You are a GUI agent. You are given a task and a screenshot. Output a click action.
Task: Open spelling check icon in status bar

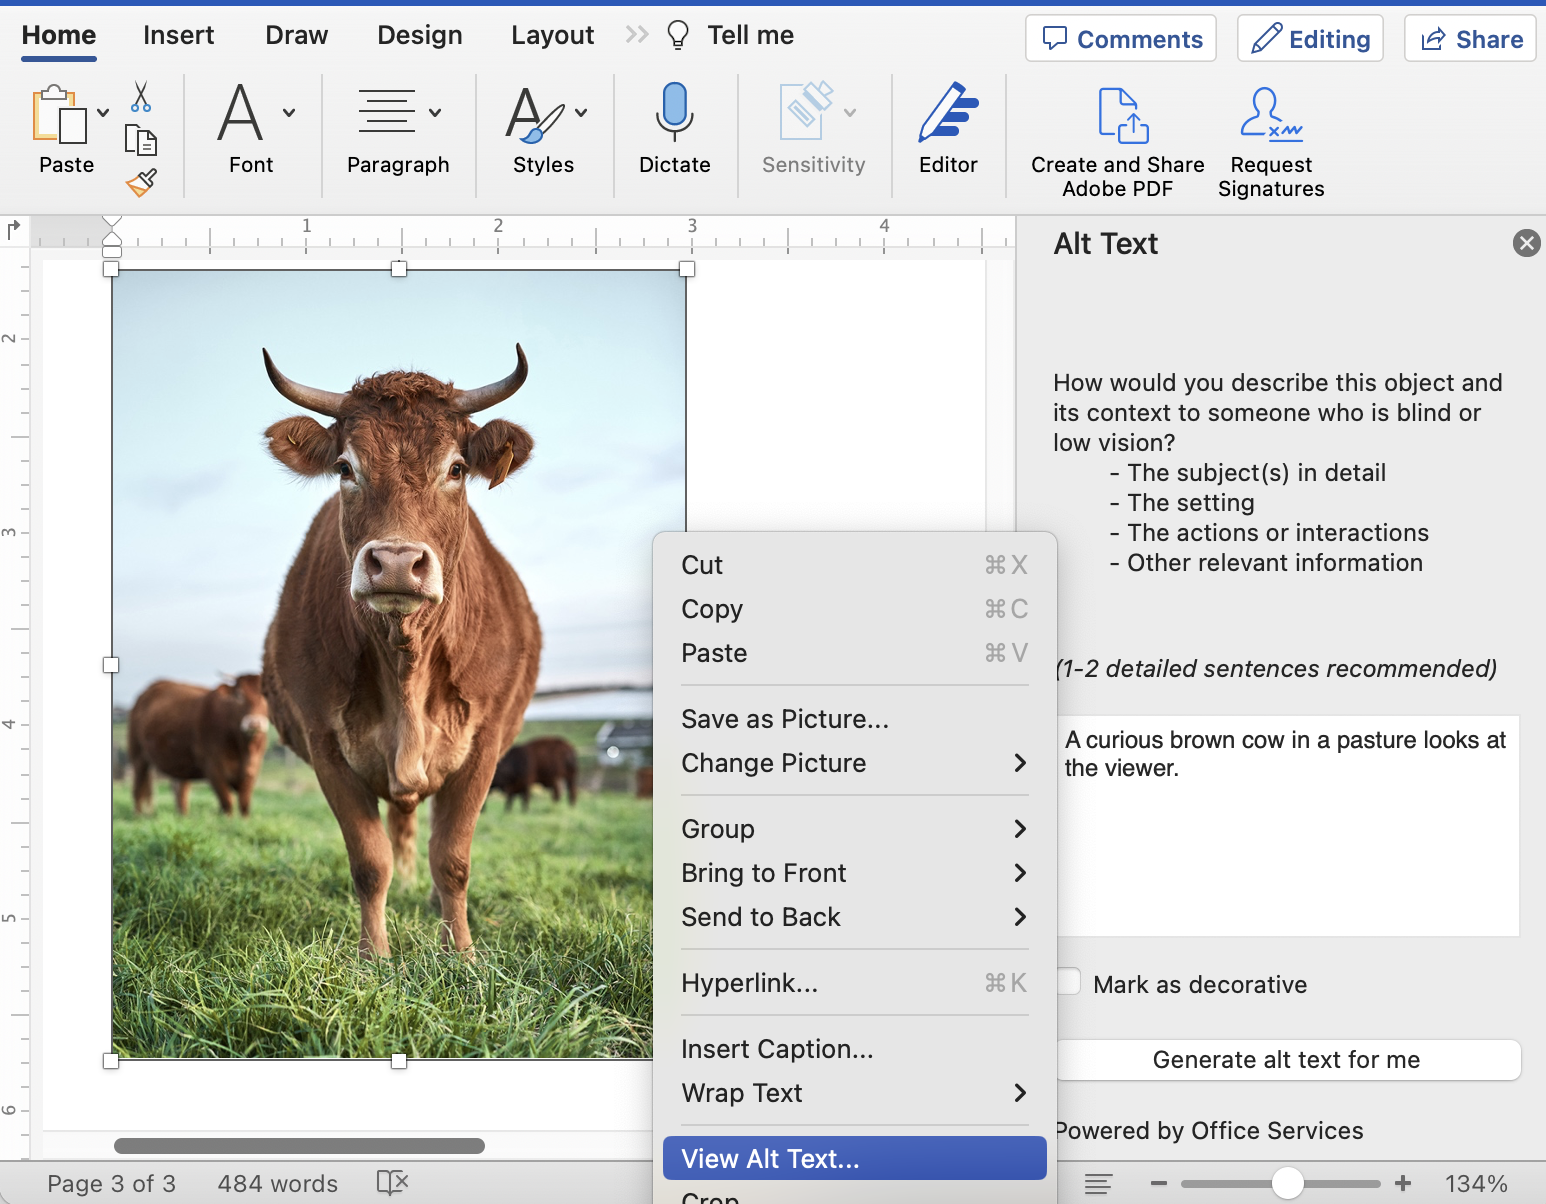click(392, 1183)
